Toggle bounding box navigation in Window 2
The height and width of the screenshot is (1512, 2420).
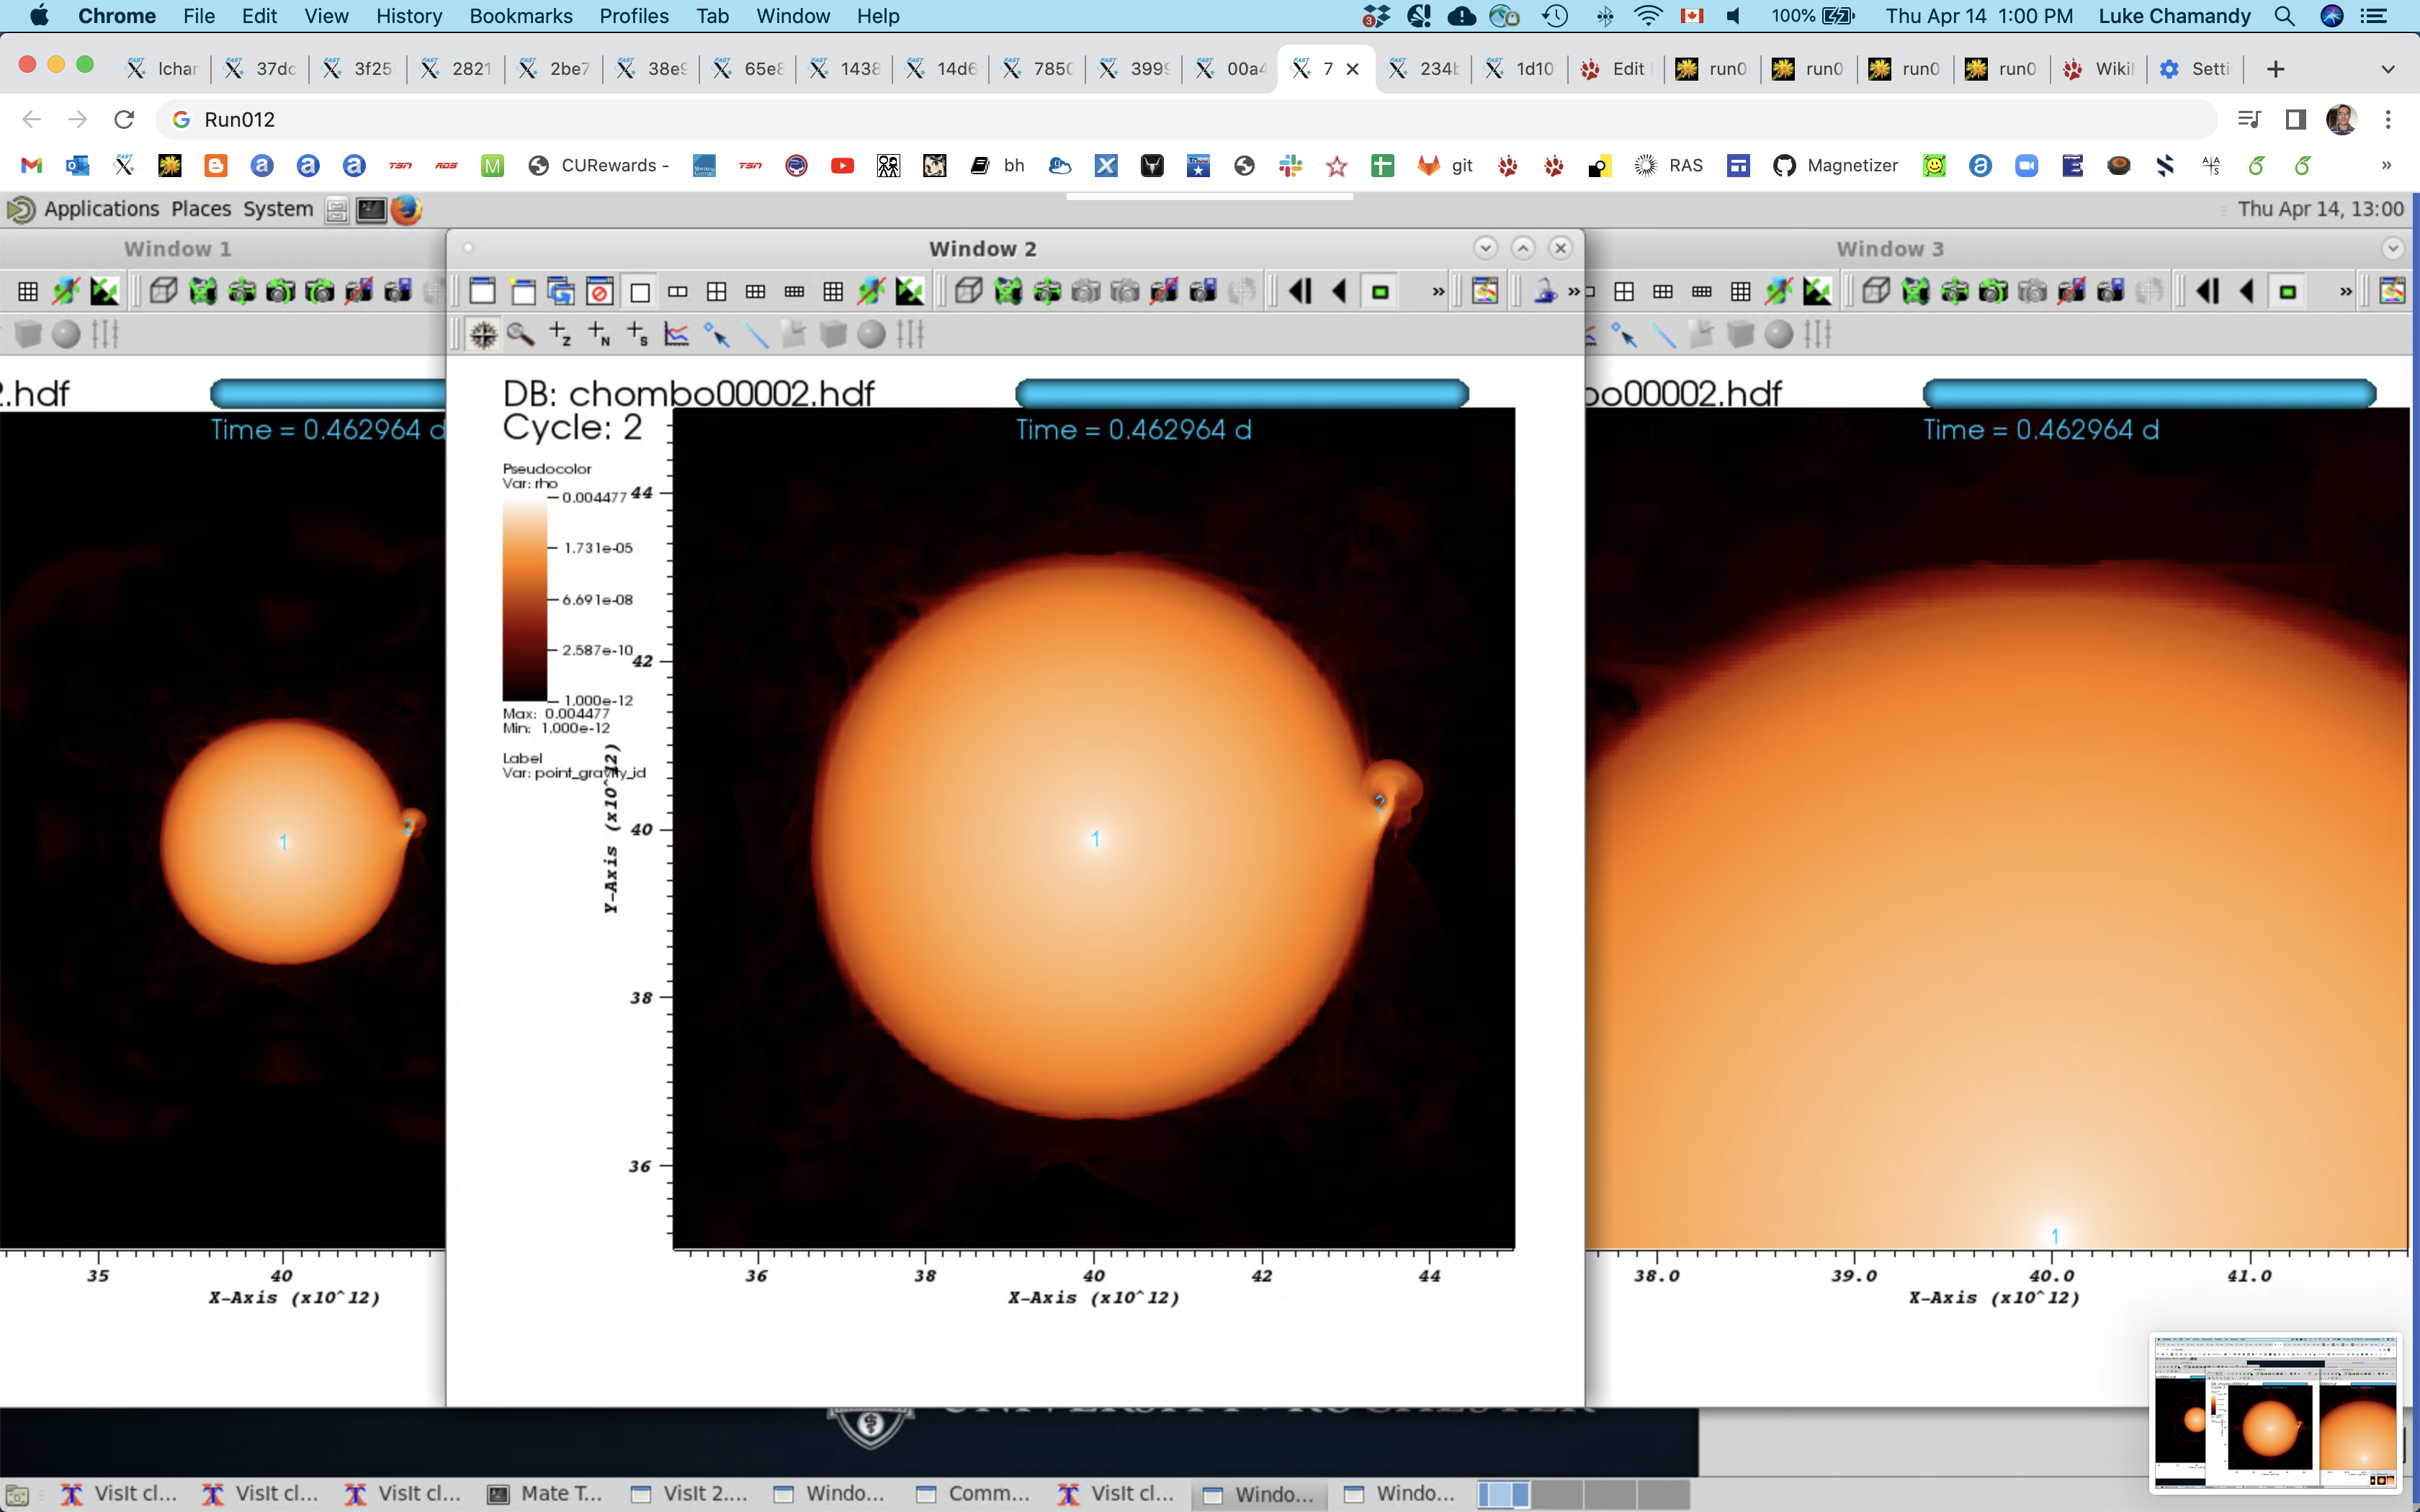(968, 292)
